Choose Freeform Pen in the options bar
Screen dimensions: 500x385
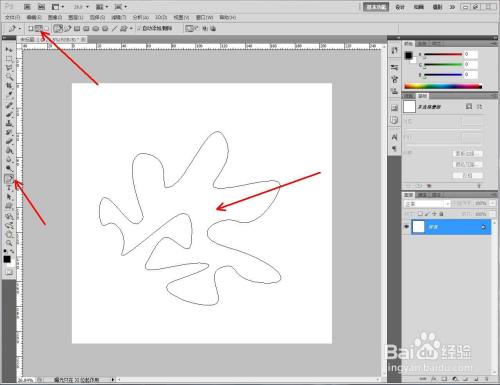point(68,29)
